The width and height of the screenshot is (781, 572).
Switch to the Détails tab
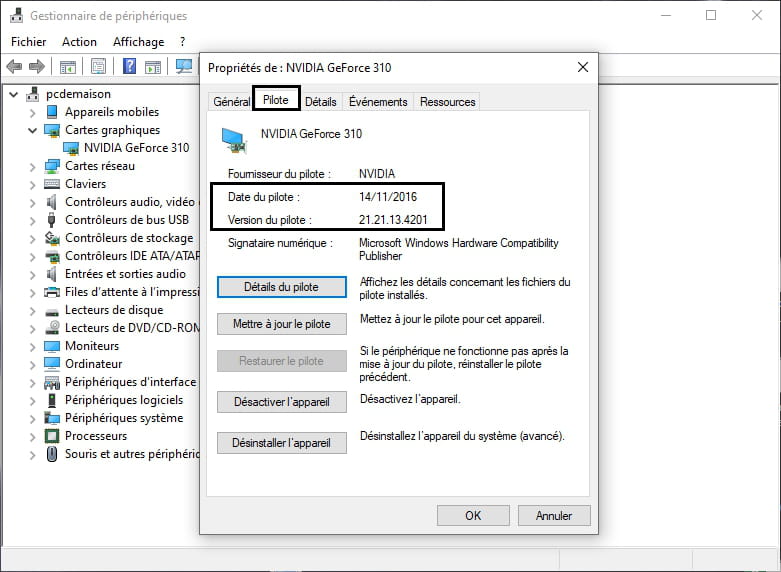(x=320, y=102)
